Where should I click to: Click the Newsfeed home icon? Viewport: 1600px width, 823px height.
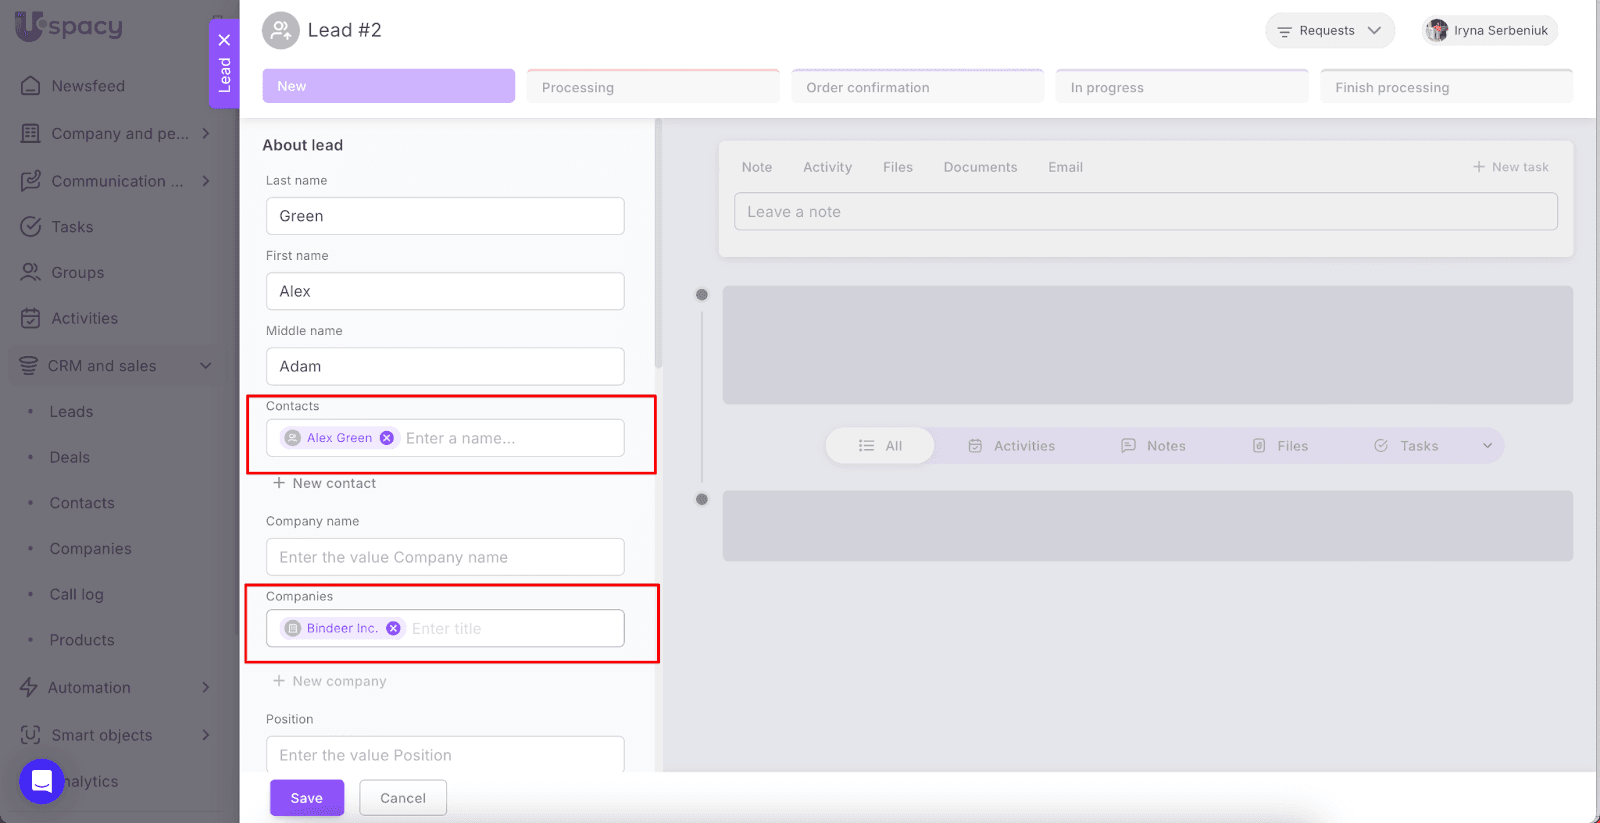[x=31, y=86]
